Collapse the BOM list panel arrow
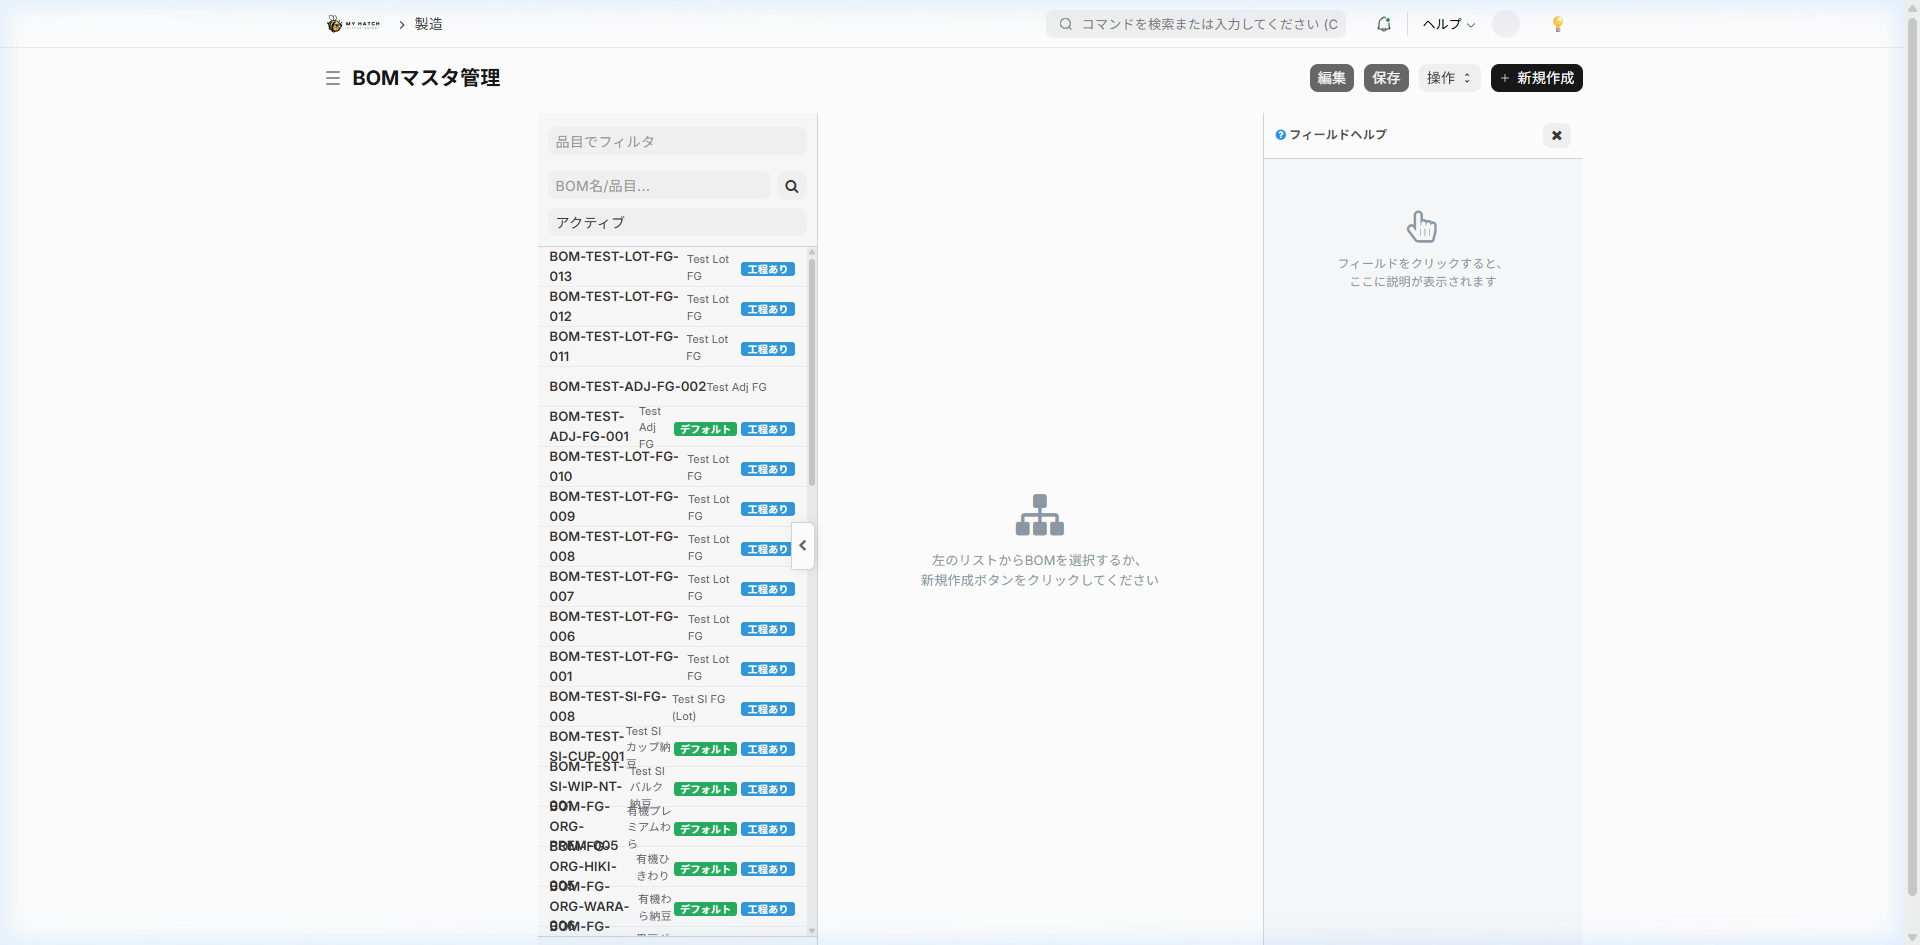Image resolution: width=1920 pixels, height=945 pixels. pos(802,546)
